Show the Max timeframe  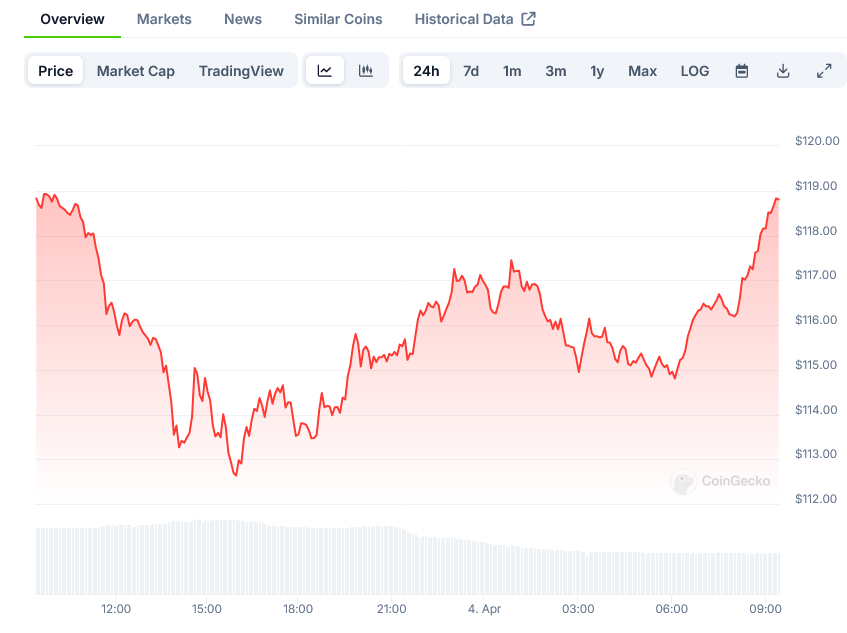pos(642,70)
